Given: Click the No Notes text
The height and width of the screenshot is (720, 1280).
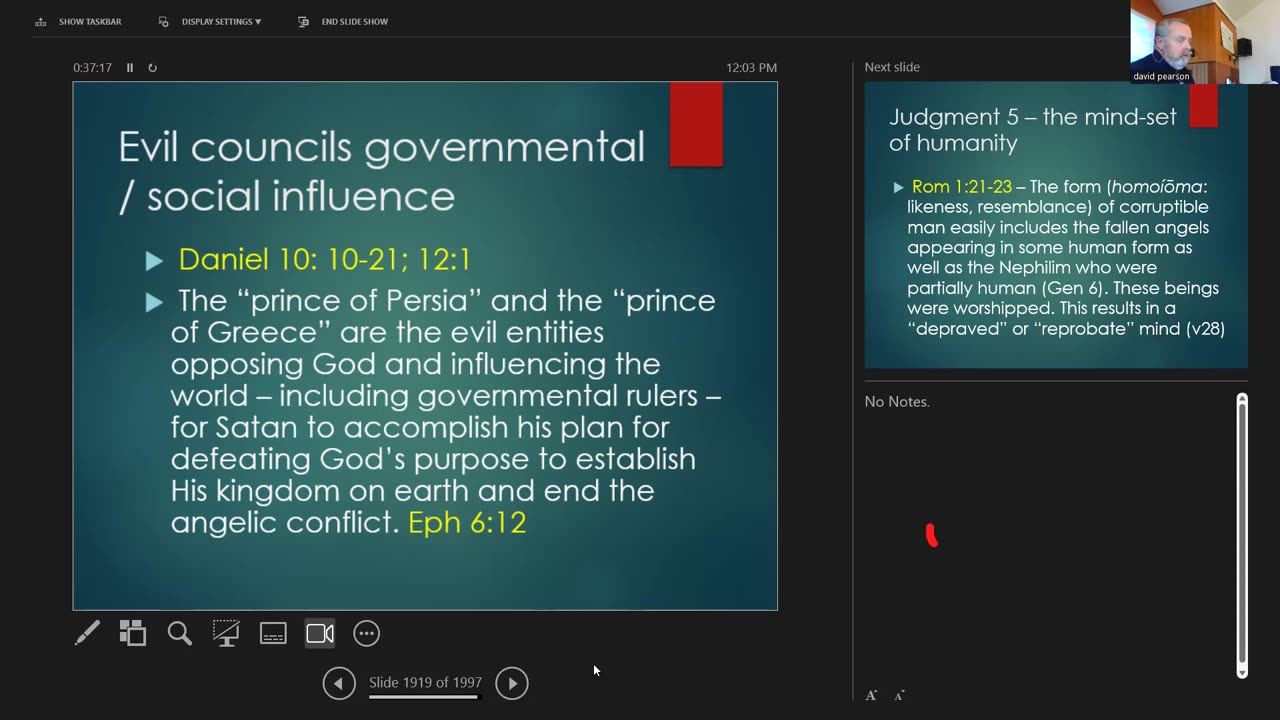Looking at the screenshot, I should coord(897,401).
